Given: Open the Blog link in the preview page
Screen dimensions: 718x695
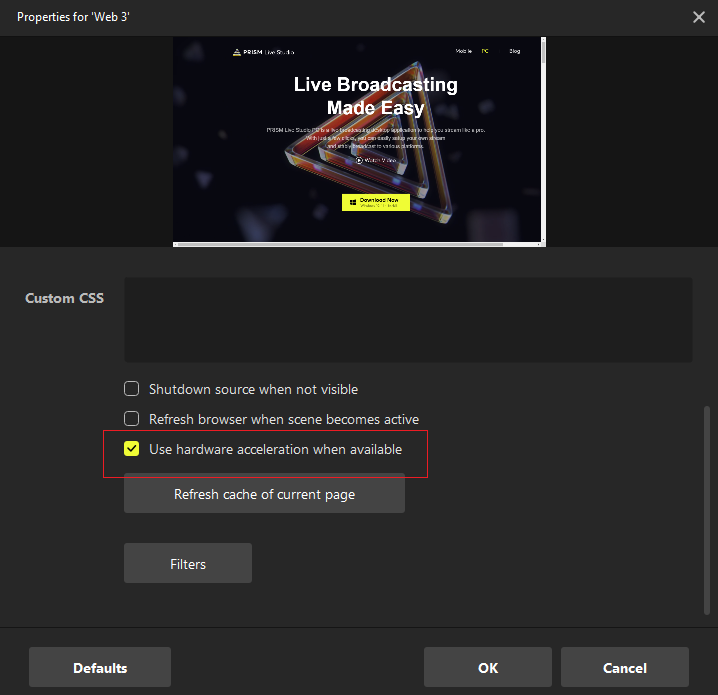Looking at the screenshot, I should click(514, 50).
